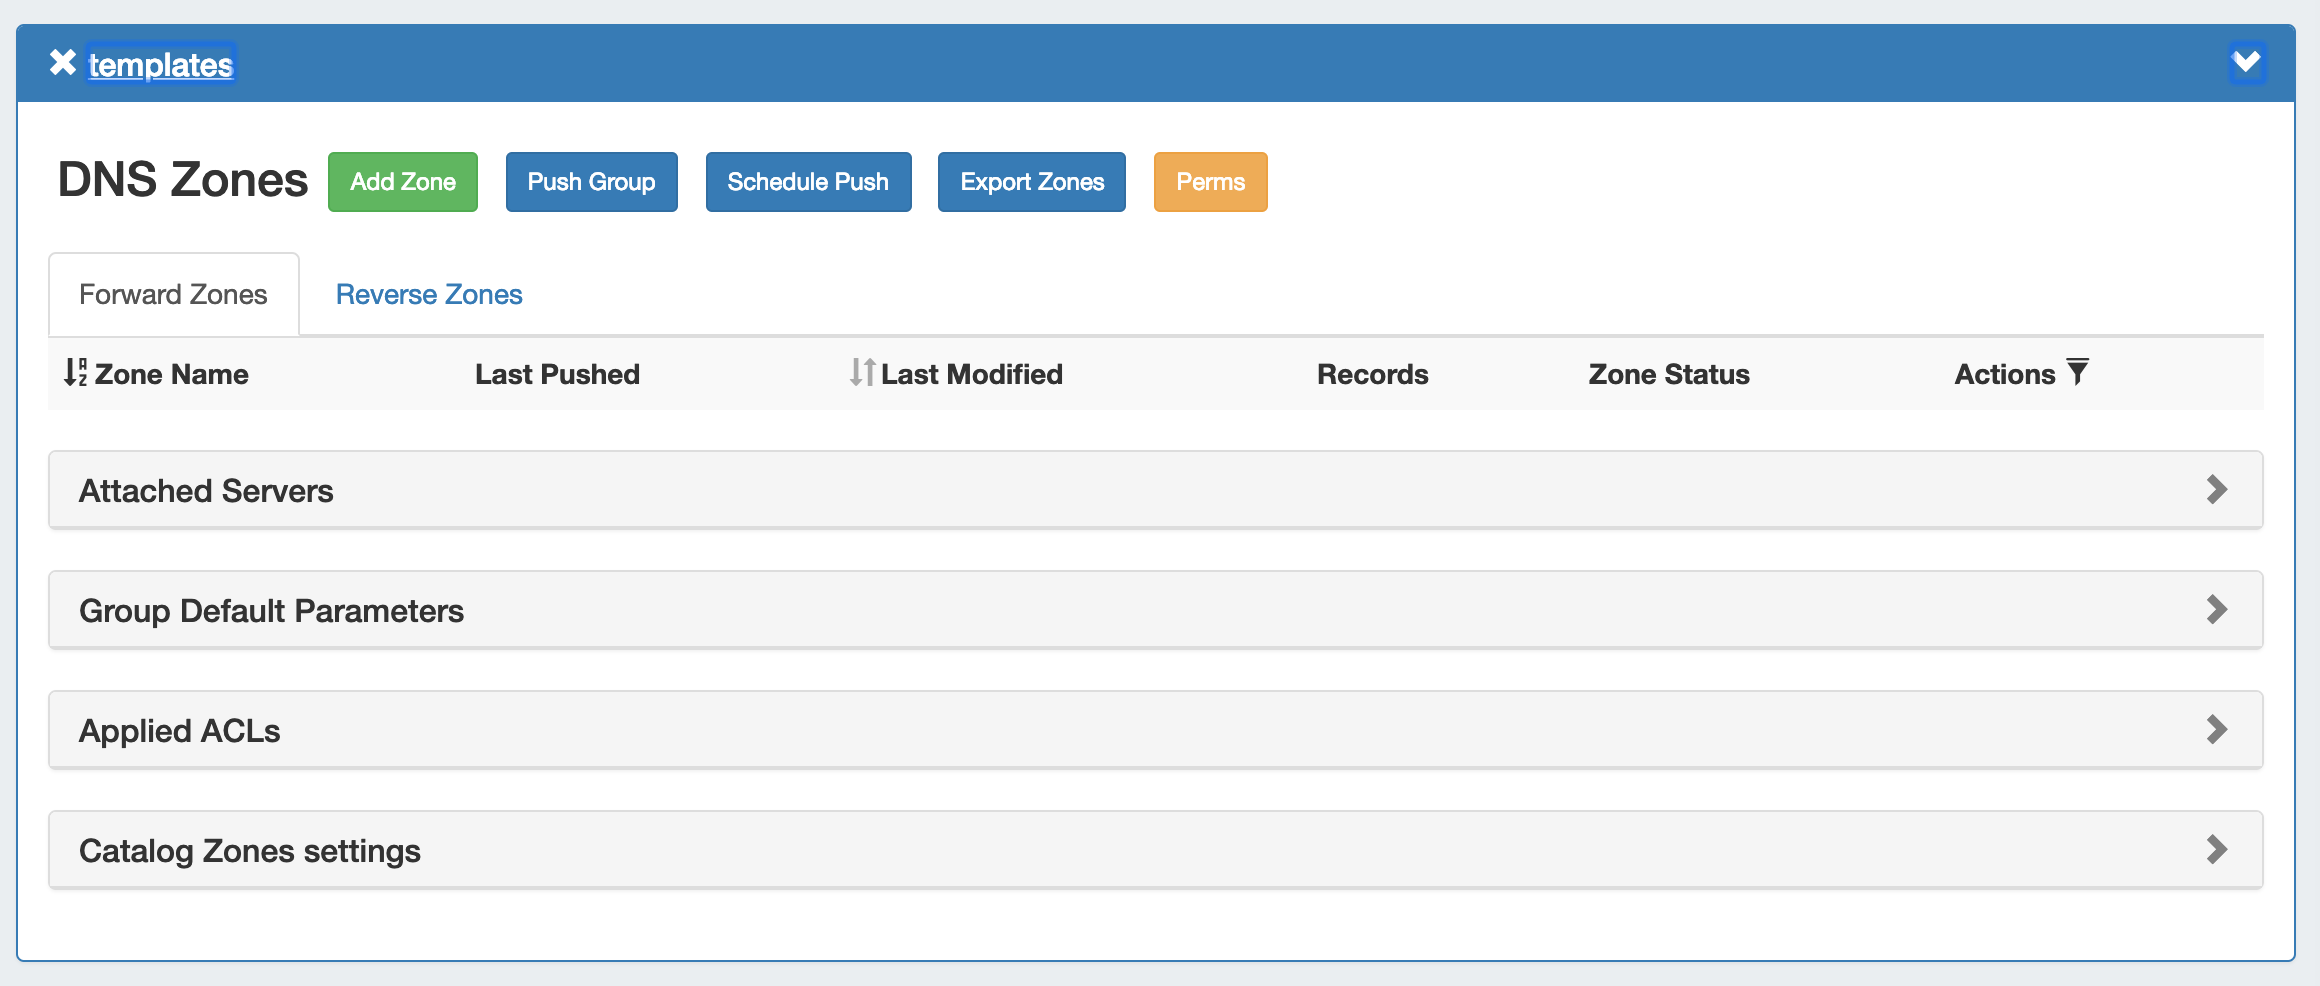Image resolution: width=2320 pixels, height=986 pixels.
Task: Open the Actions filter funnel icon
Action: [2078, 372]
